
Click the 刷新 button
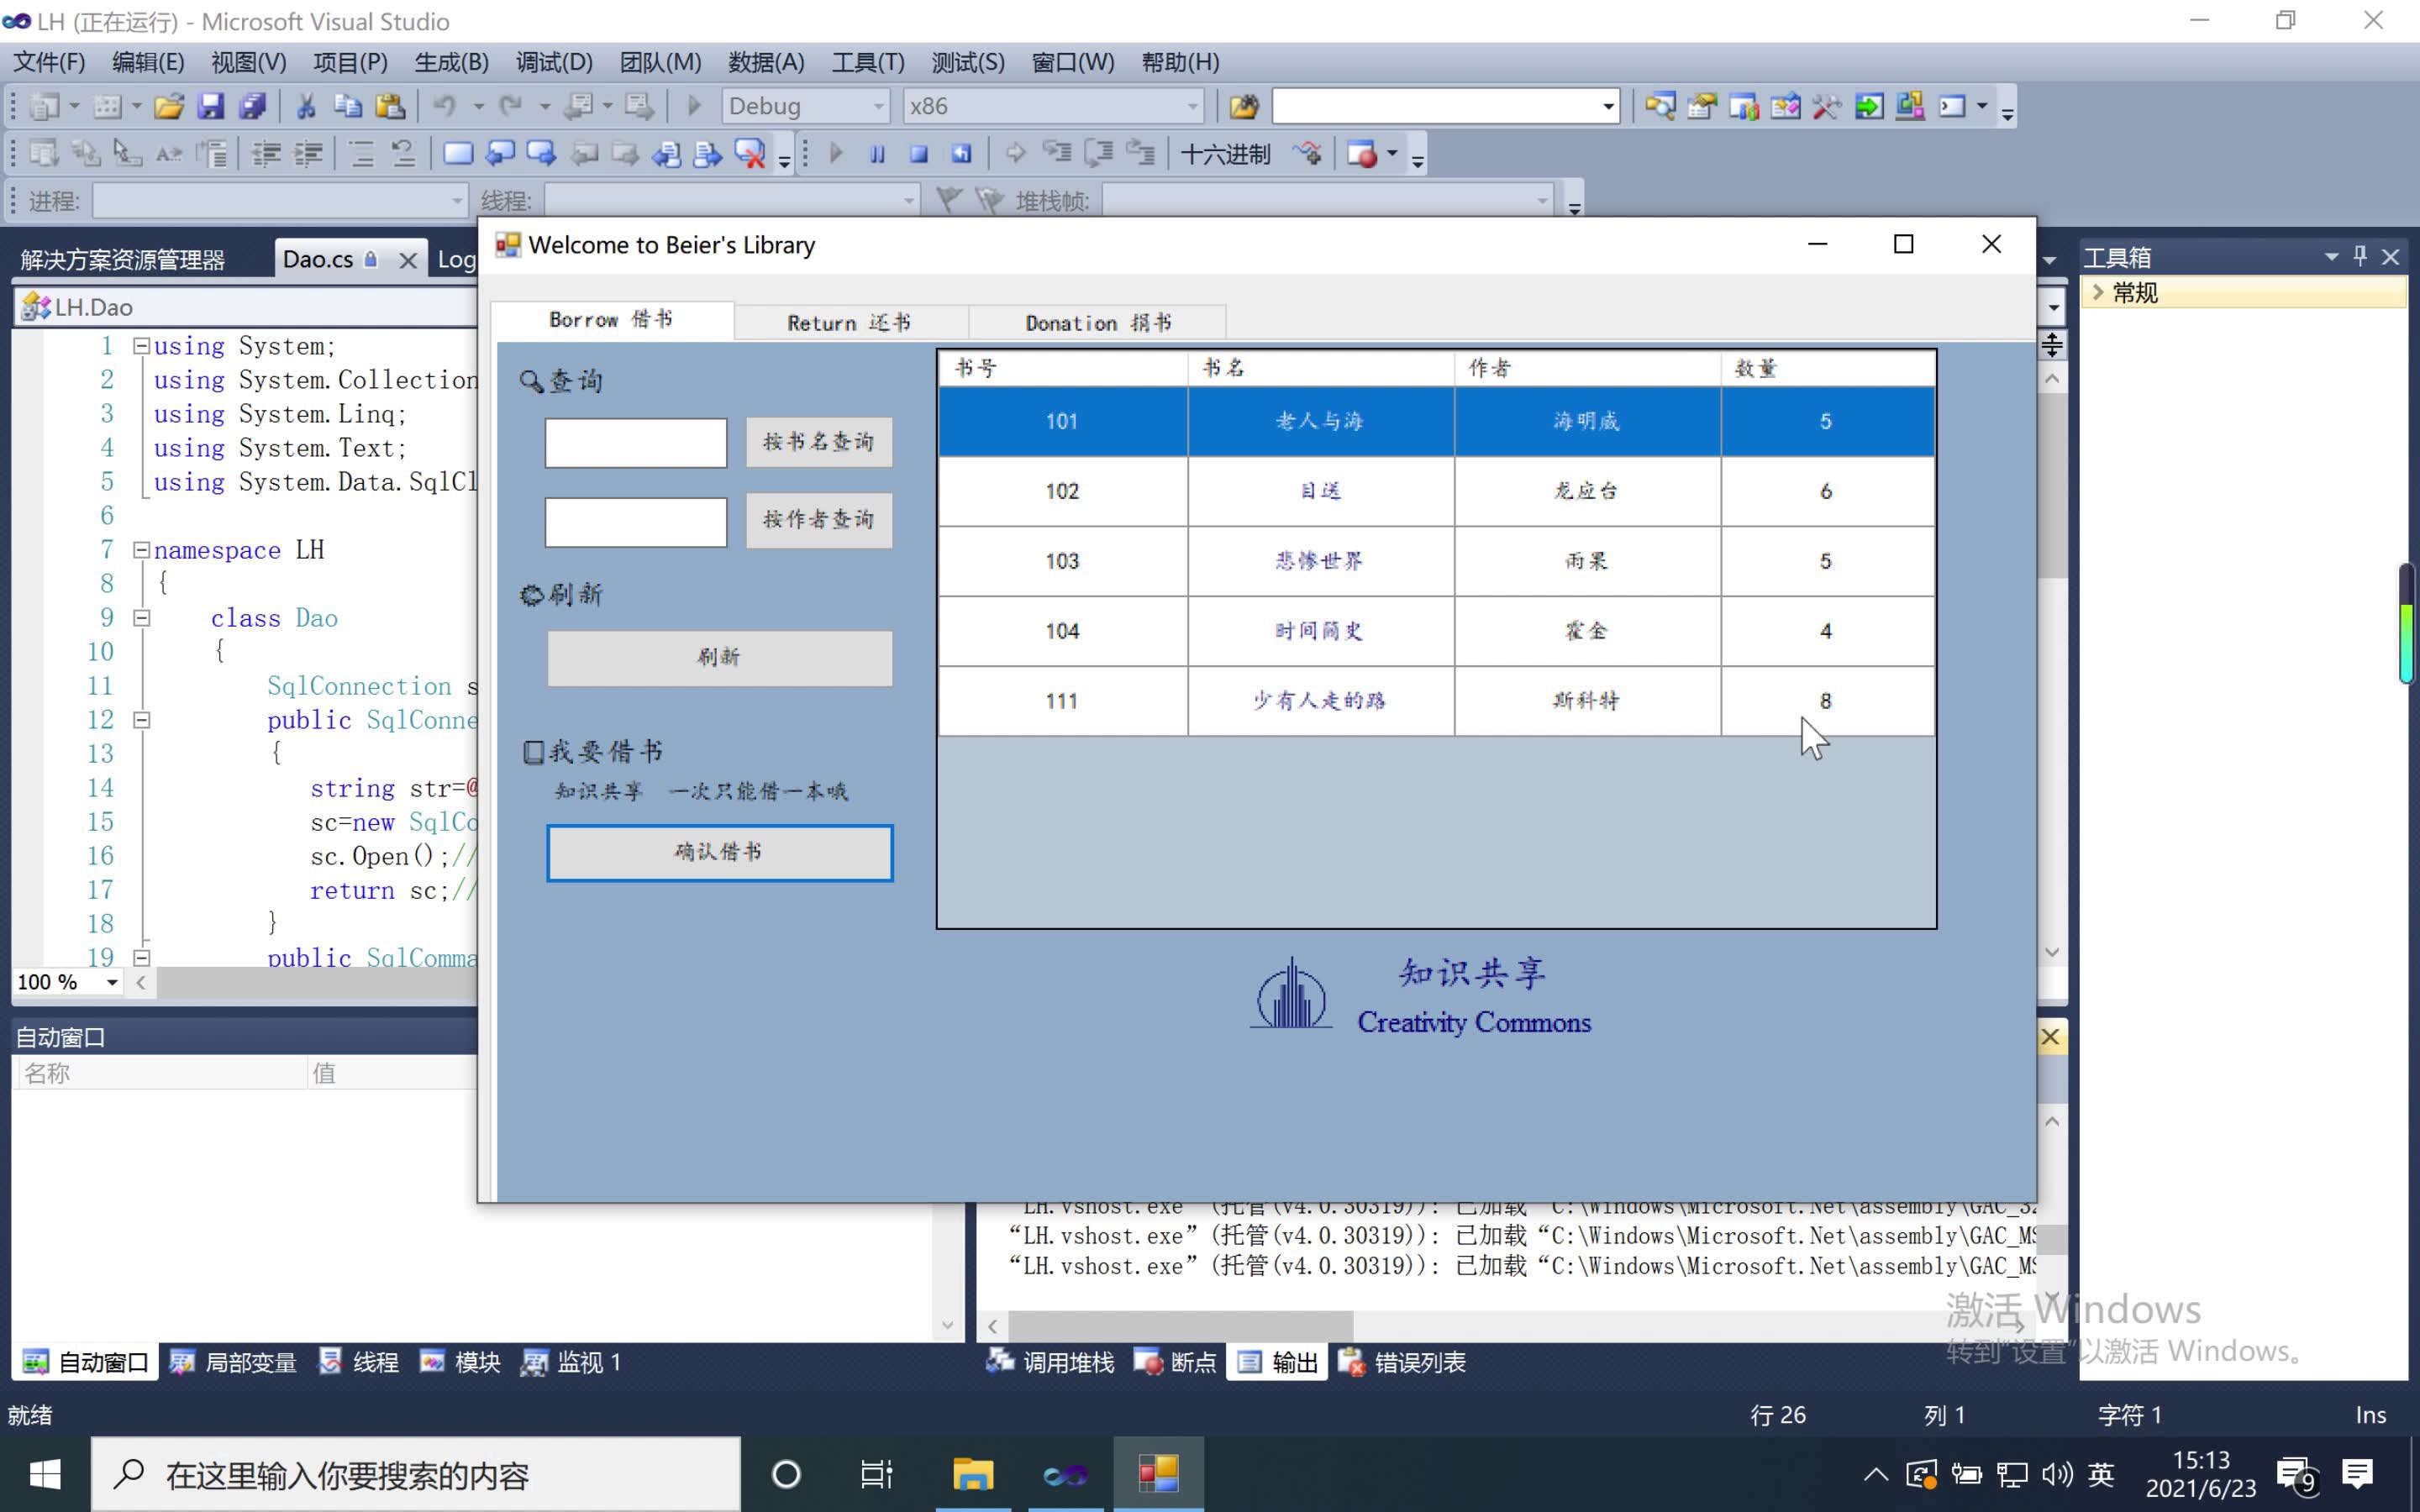[x=719, y=657]
